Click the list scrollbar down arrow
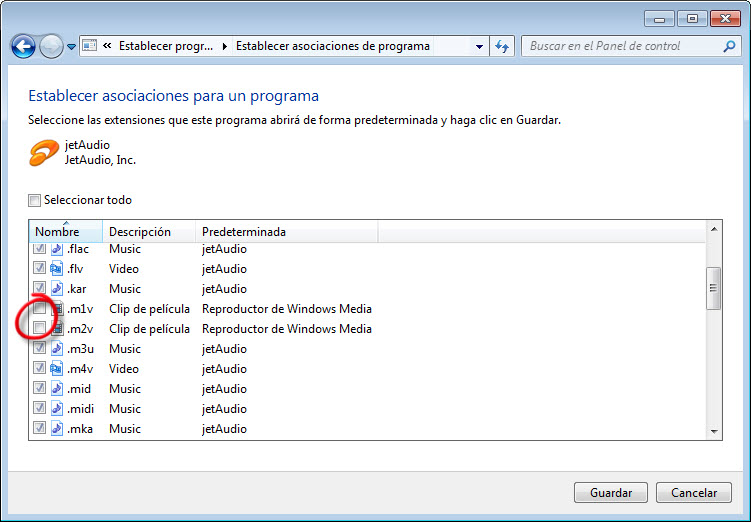 coord(714,431)
